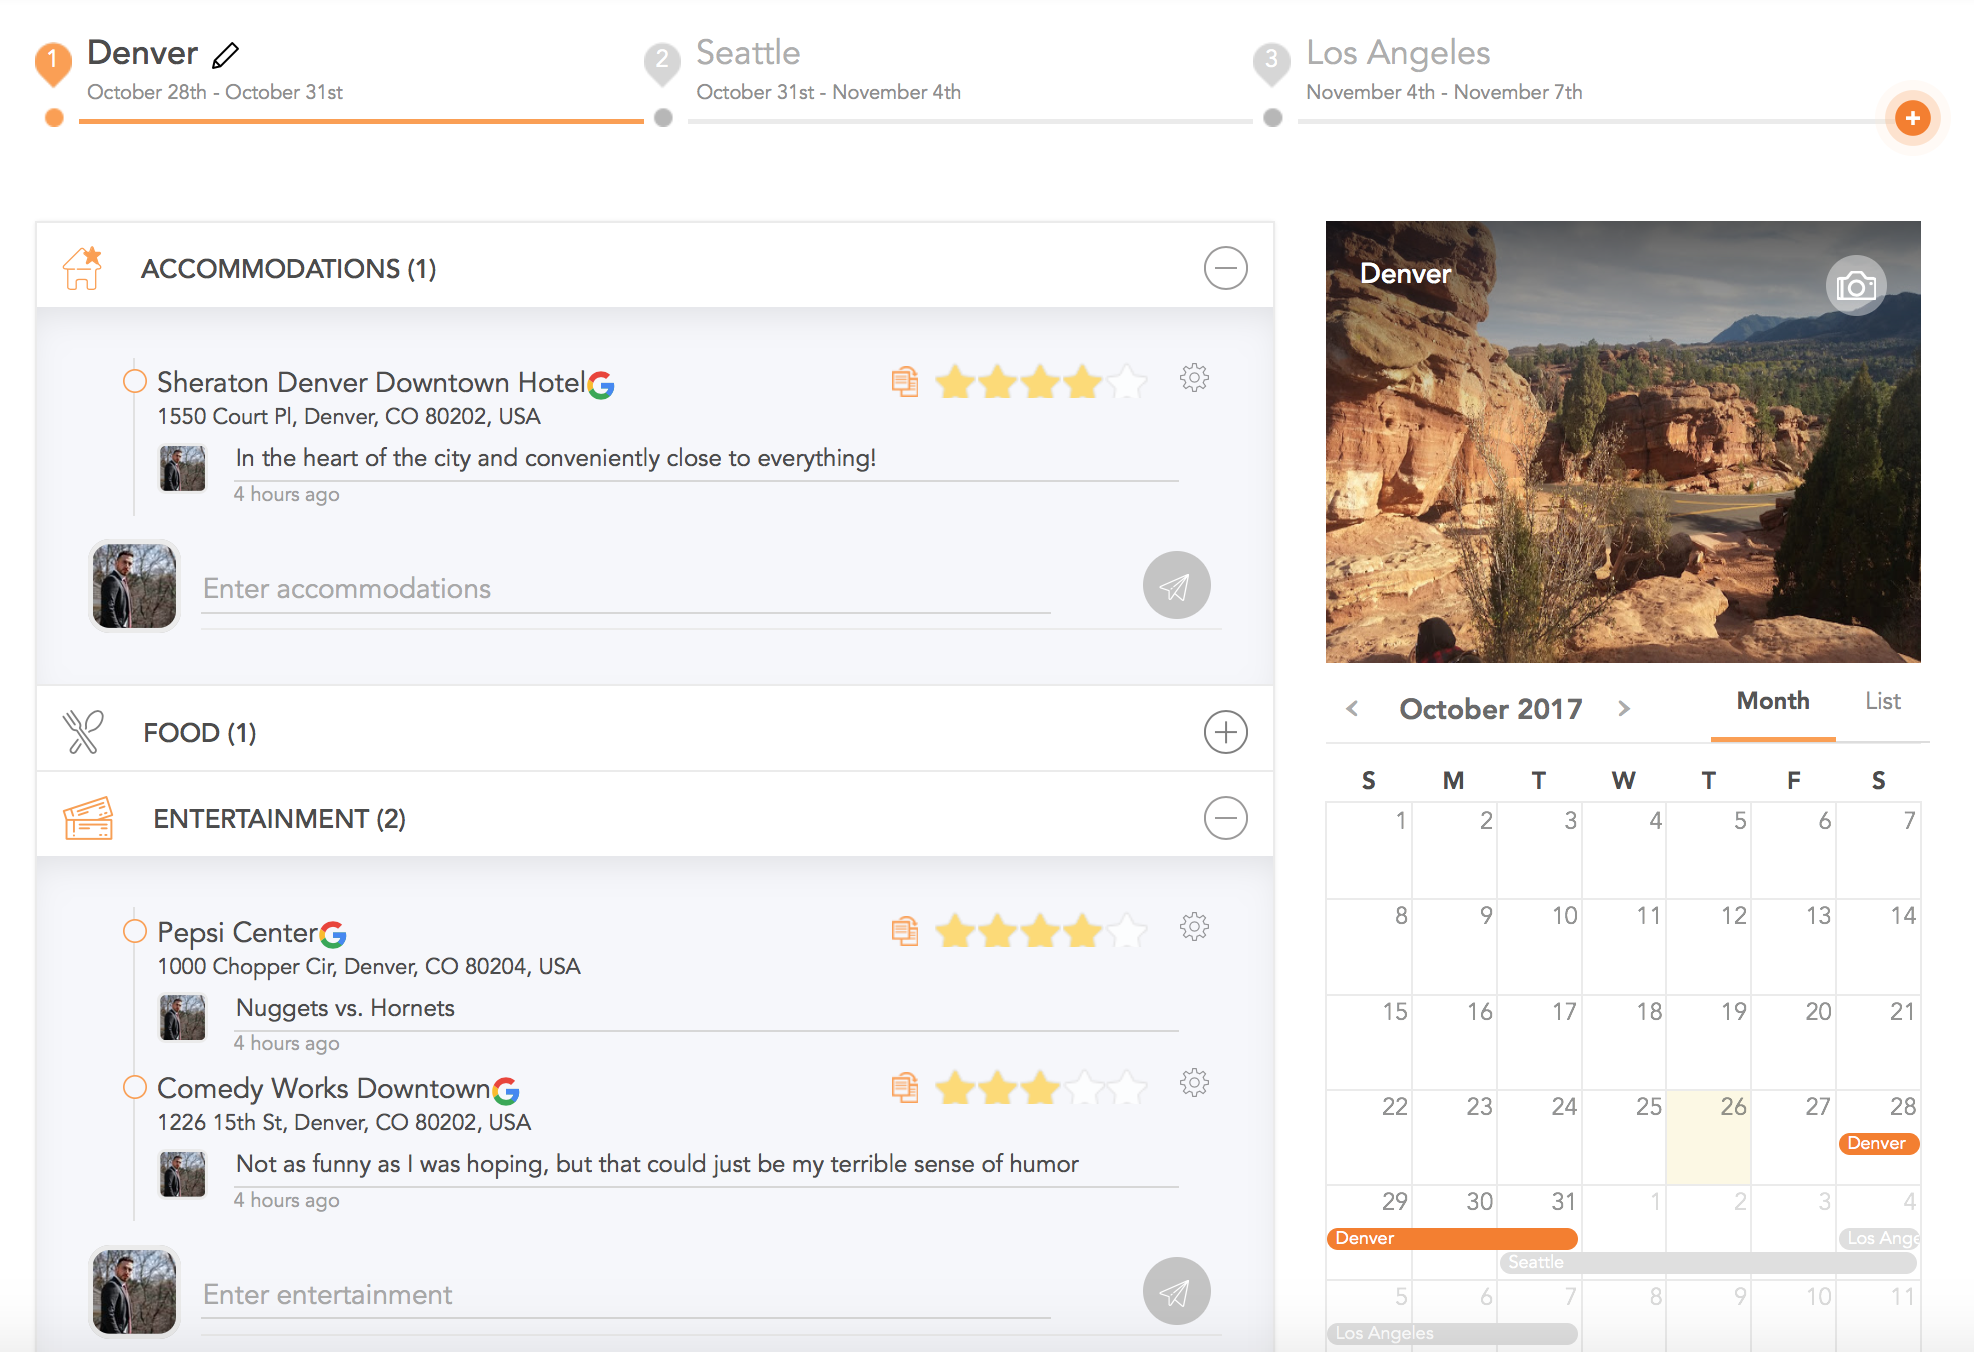
Task: Go to previous month in calendar
Action: [1352, 709]
